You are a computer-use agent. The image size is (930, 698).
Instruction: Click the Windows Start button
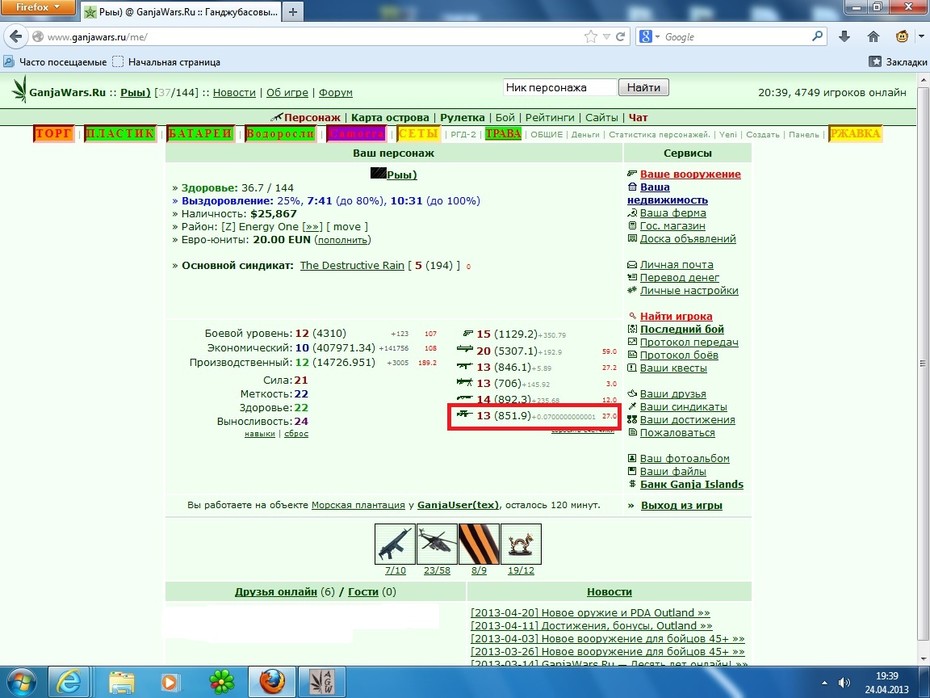point(21,683)
